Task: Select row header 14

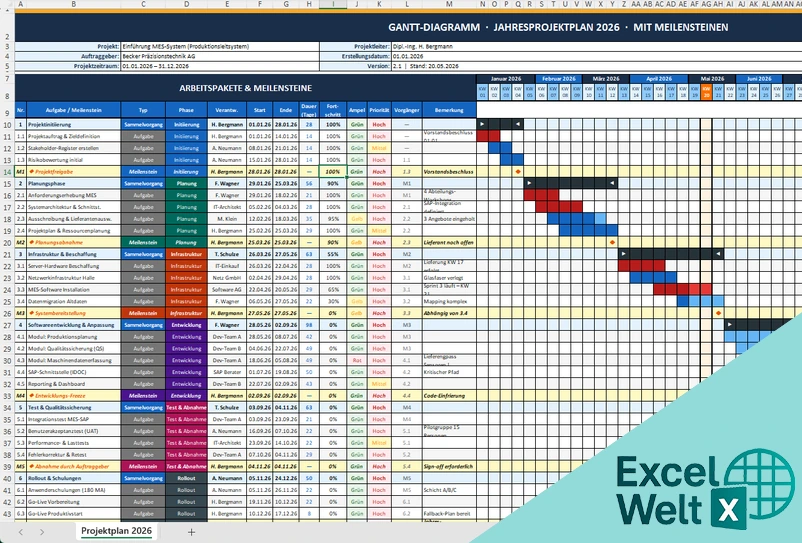Action: [7, 172]
